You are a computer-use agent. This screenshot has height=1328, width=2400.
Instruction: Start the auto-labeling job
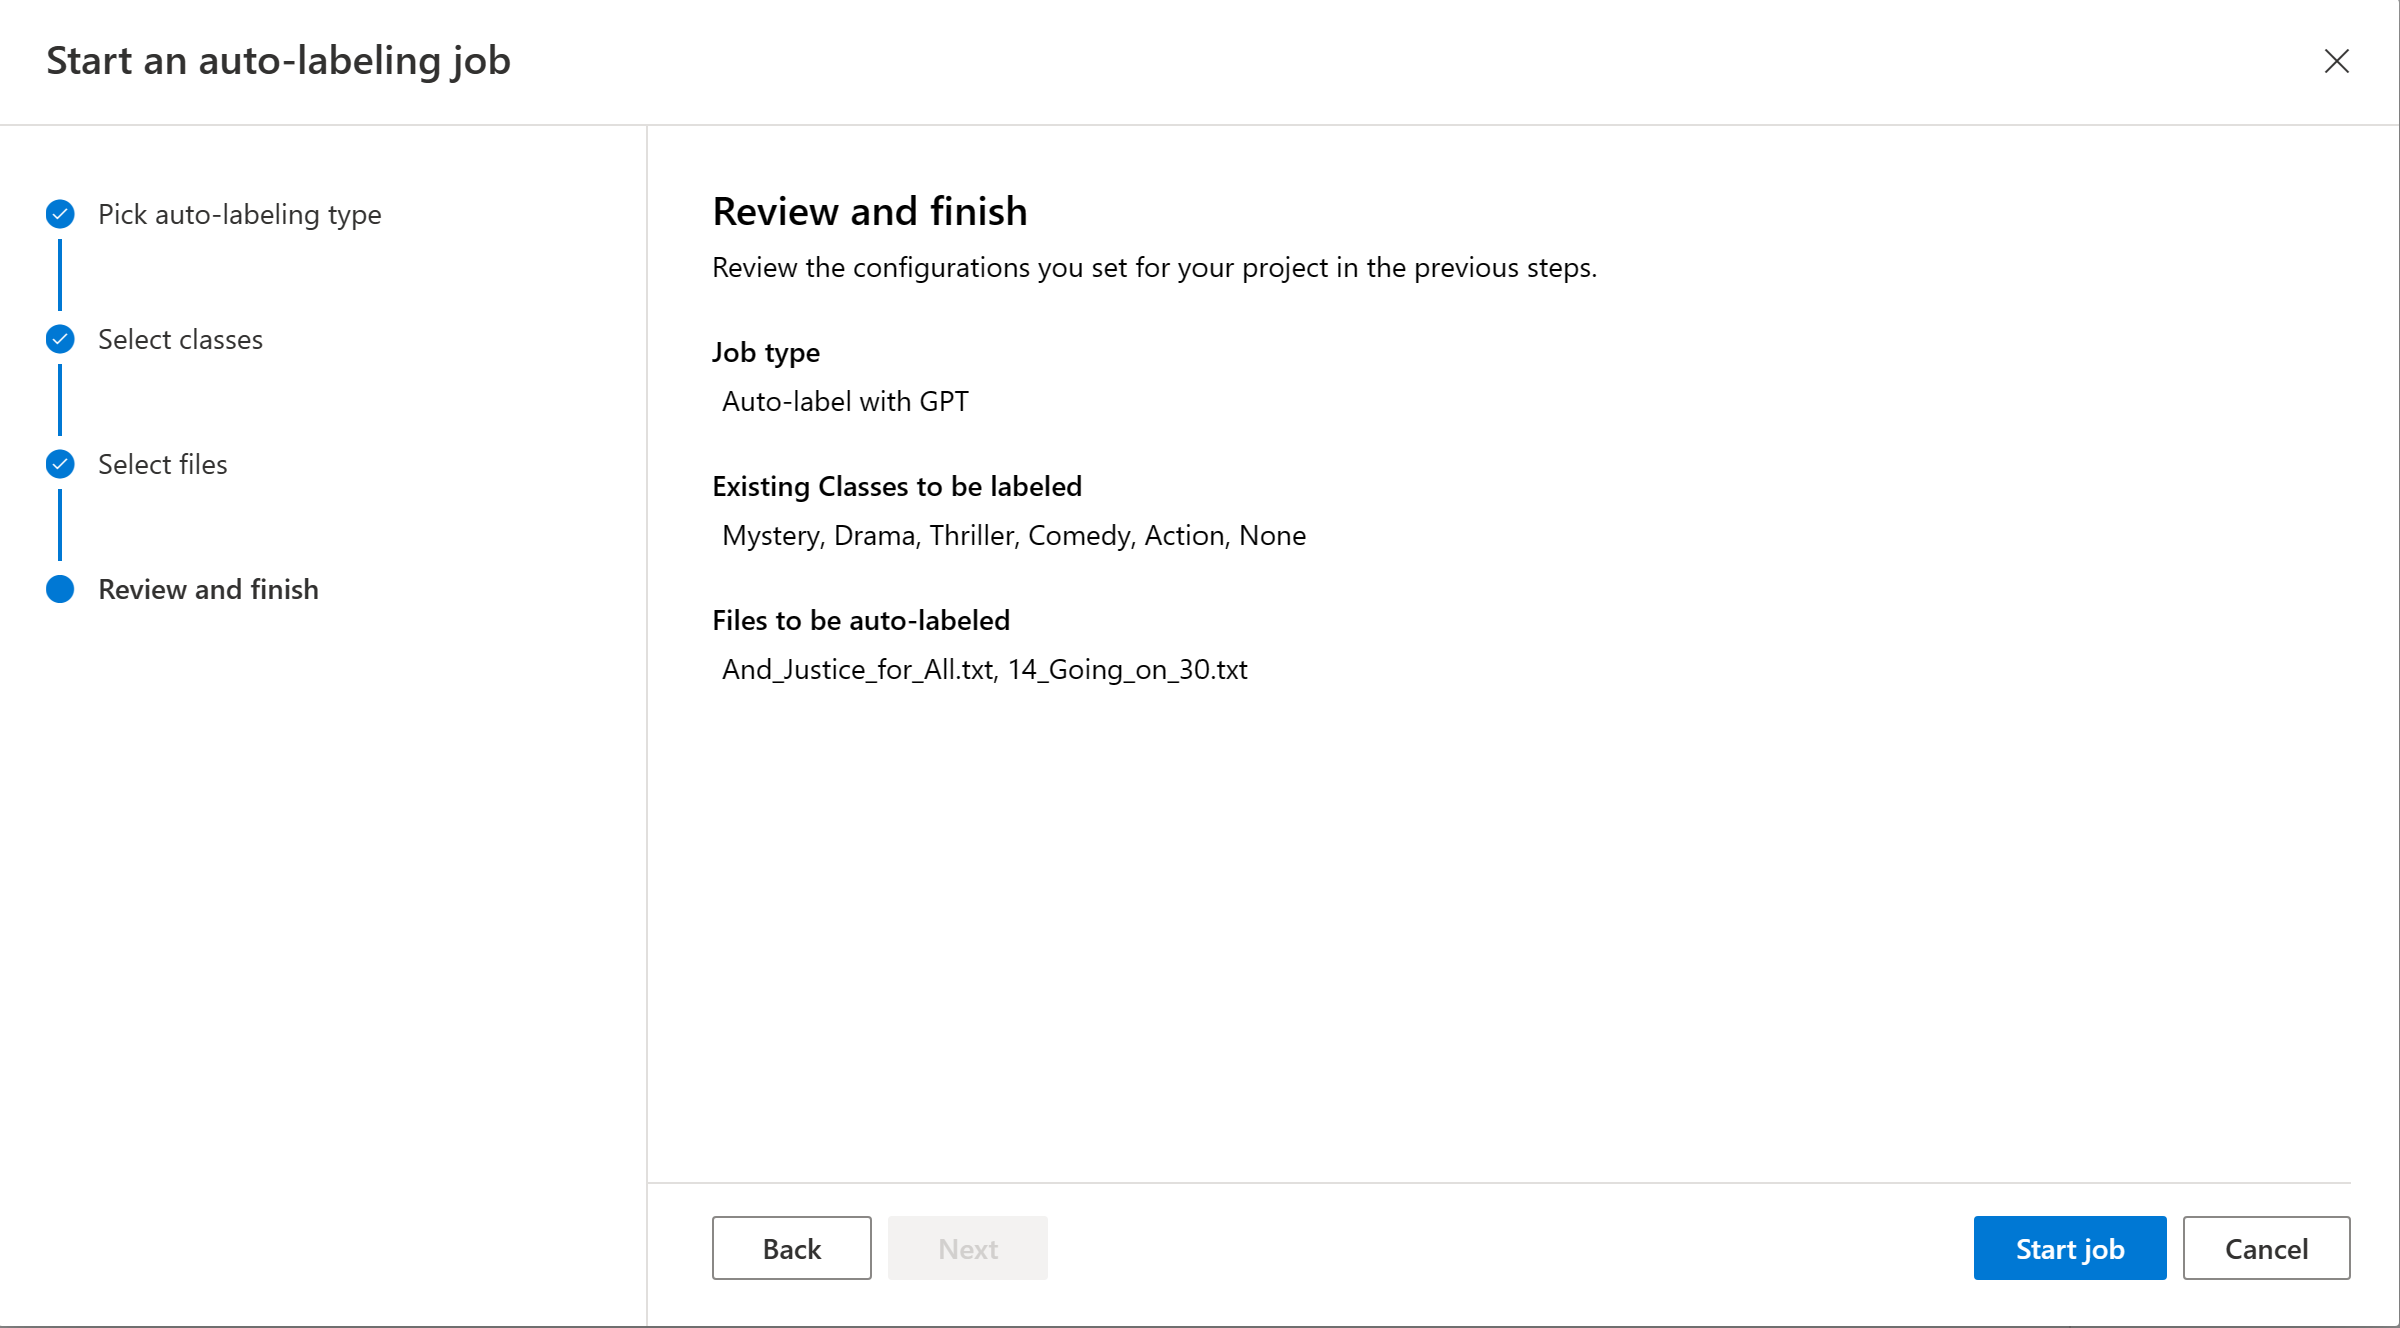[x=2069, y=1248]
